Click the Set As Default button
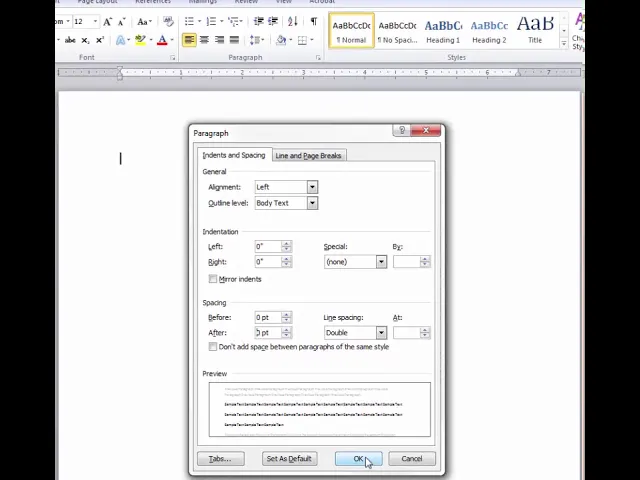The height and width of the screenshot is (480, 640). pos(289,459)
